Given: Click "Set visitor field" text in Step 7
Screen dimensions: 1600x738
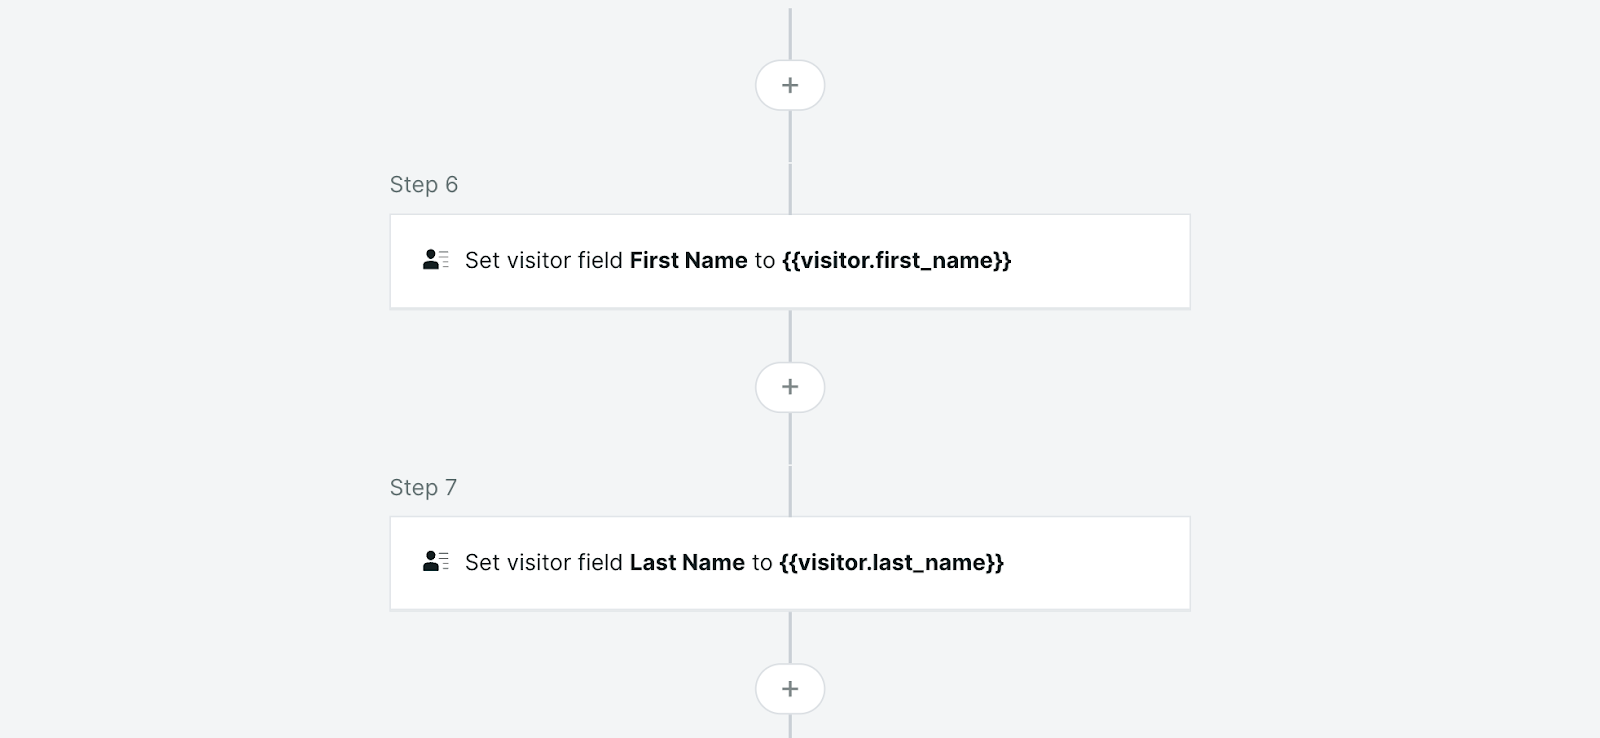Looking at the screenshot, I should [x=543, y=563].
